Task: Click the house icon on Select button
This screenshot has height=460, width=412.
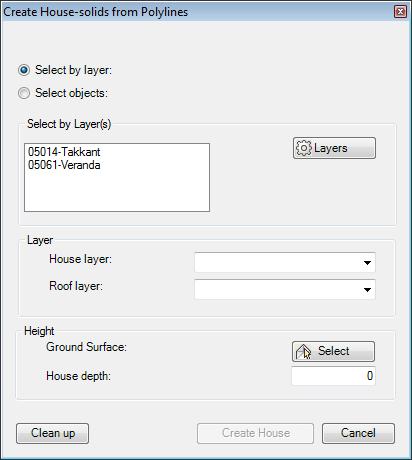Action: 303,352
